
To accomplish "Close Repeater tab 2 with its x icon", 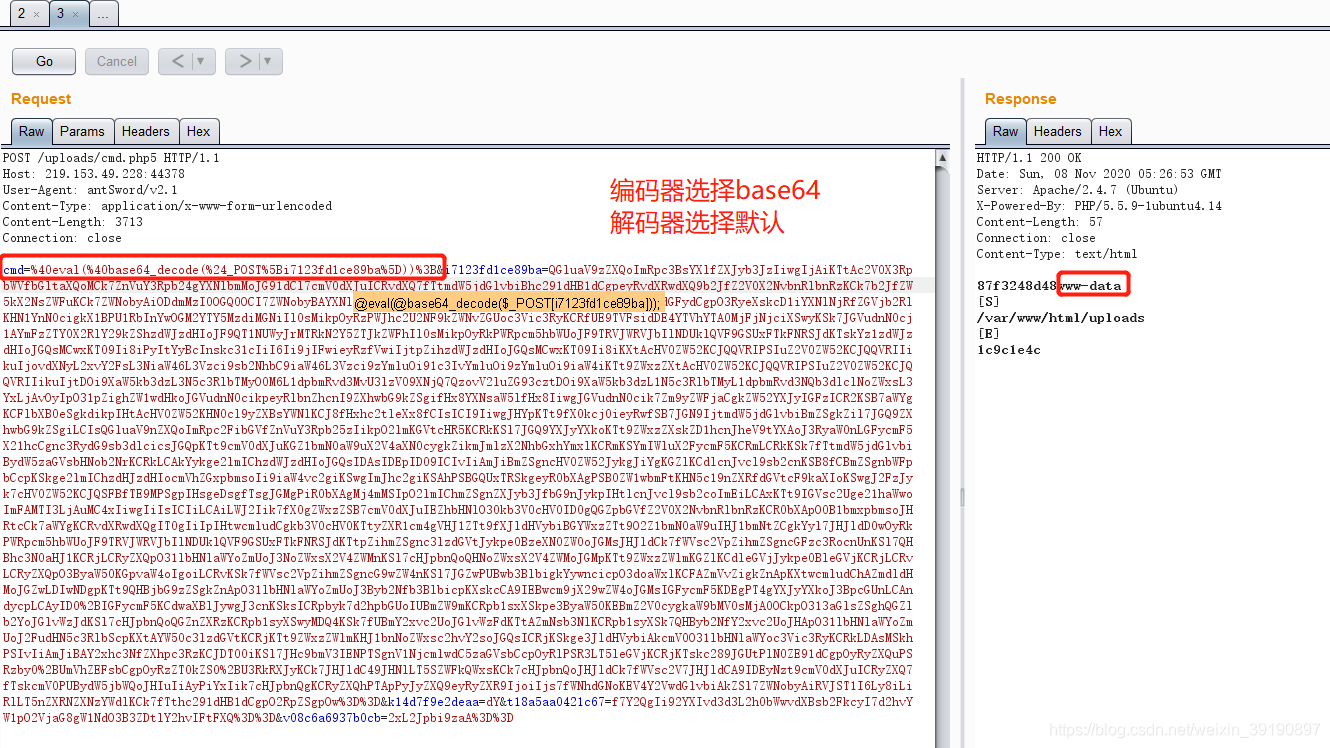I will tap(37, 14).
